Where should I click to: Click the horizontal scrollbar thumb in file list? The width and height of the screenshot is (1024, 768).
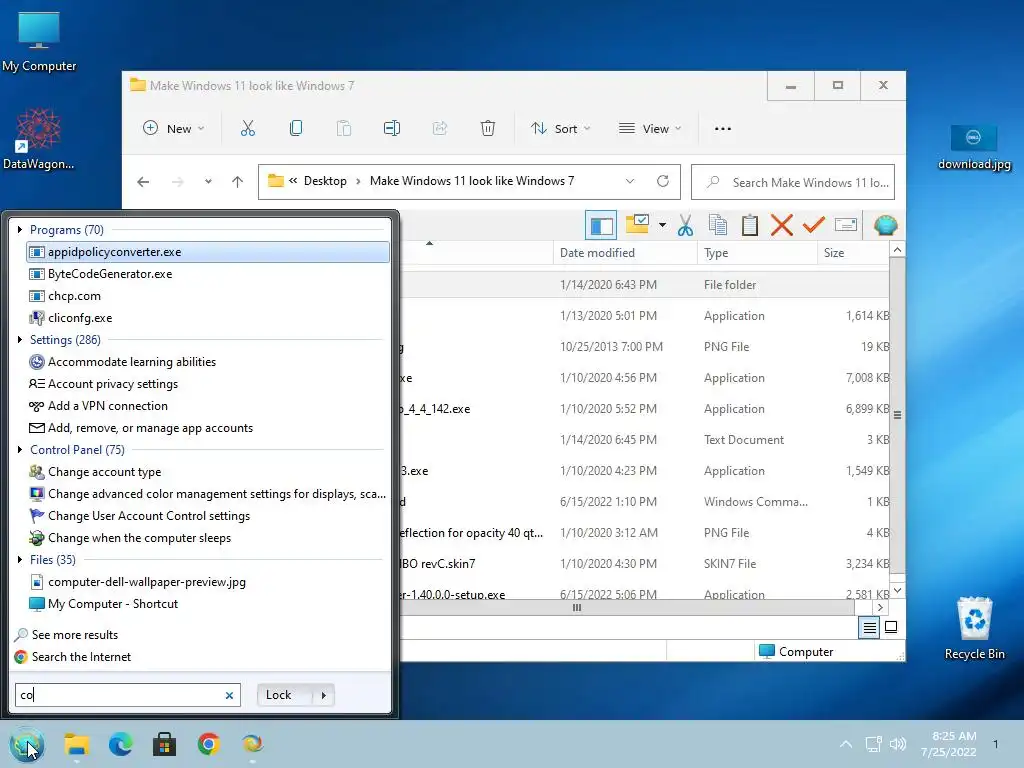pos(577,608)
